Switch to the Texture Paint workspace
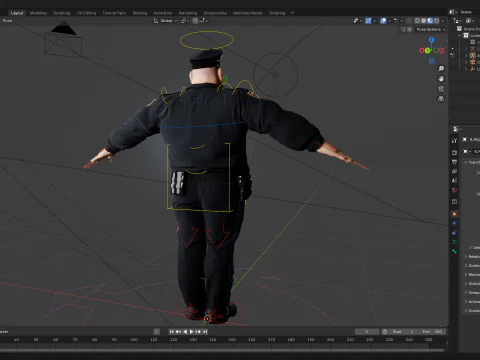480x360 pixels. click(114, 13)
